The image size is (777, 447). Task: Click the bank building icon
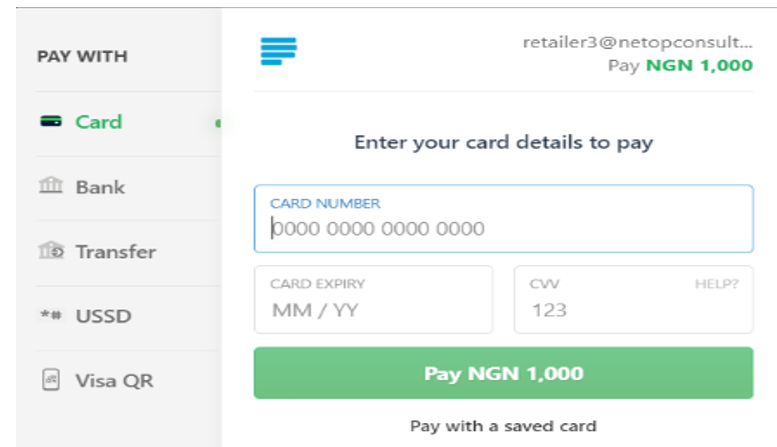click(x=51, y=185)
